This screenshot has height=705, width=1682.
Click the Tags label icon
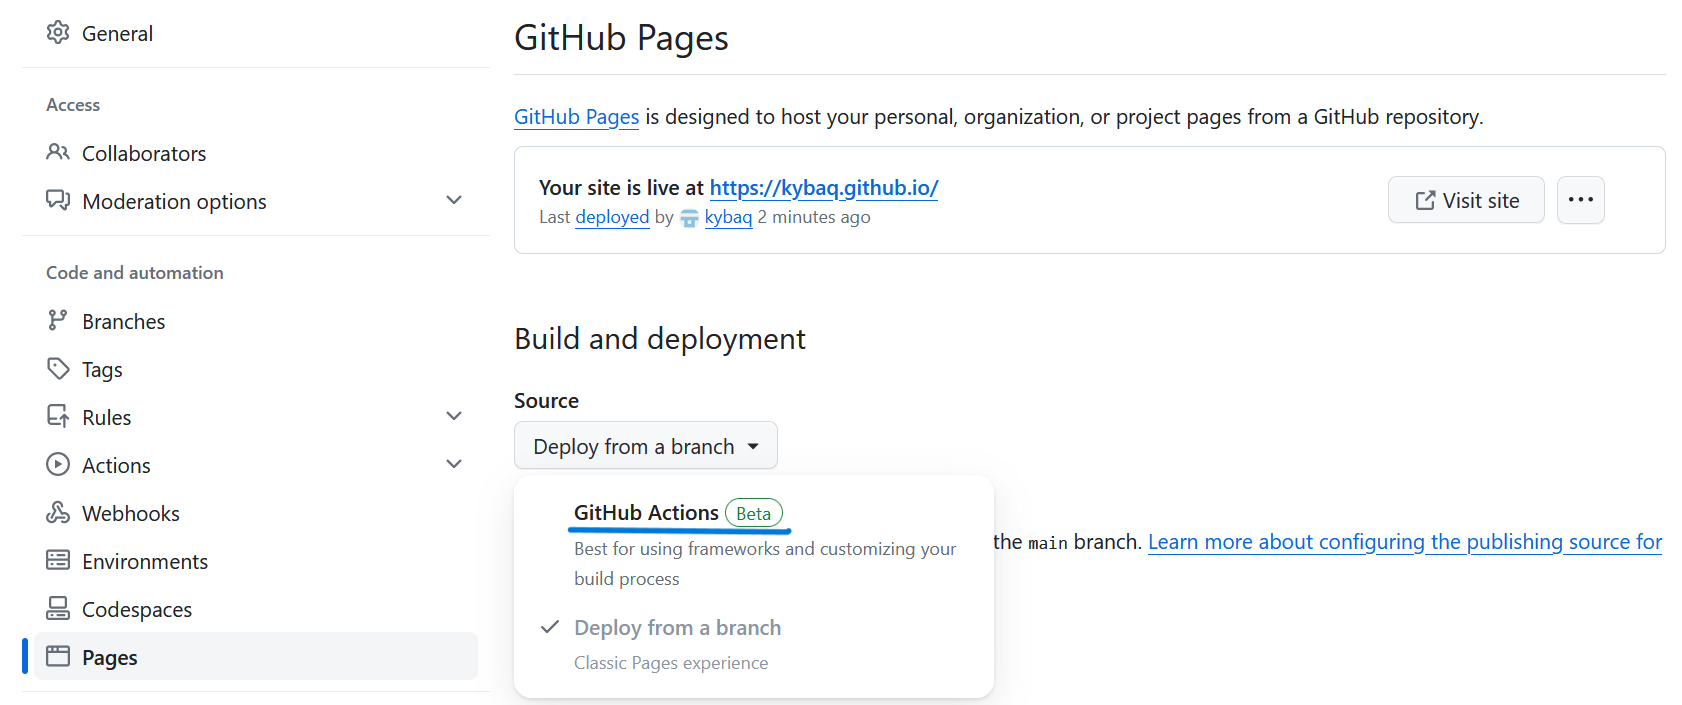coord(58,369)
